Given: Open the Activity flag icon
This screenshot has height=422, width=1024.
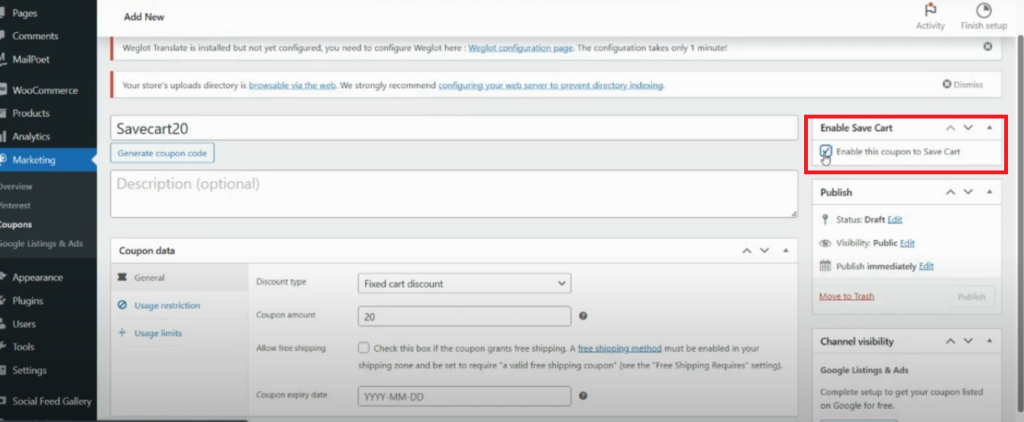Looking at the screenshot, I should click(x=929, y=11).
